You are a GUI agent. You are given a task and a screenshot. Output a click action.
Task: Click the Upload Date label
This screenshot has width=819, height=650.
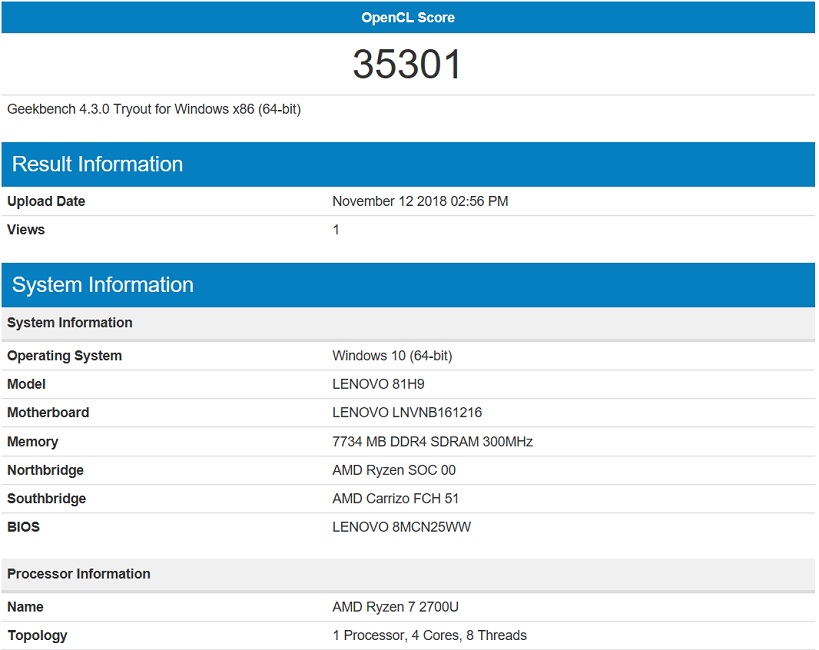tap(46, 201)
